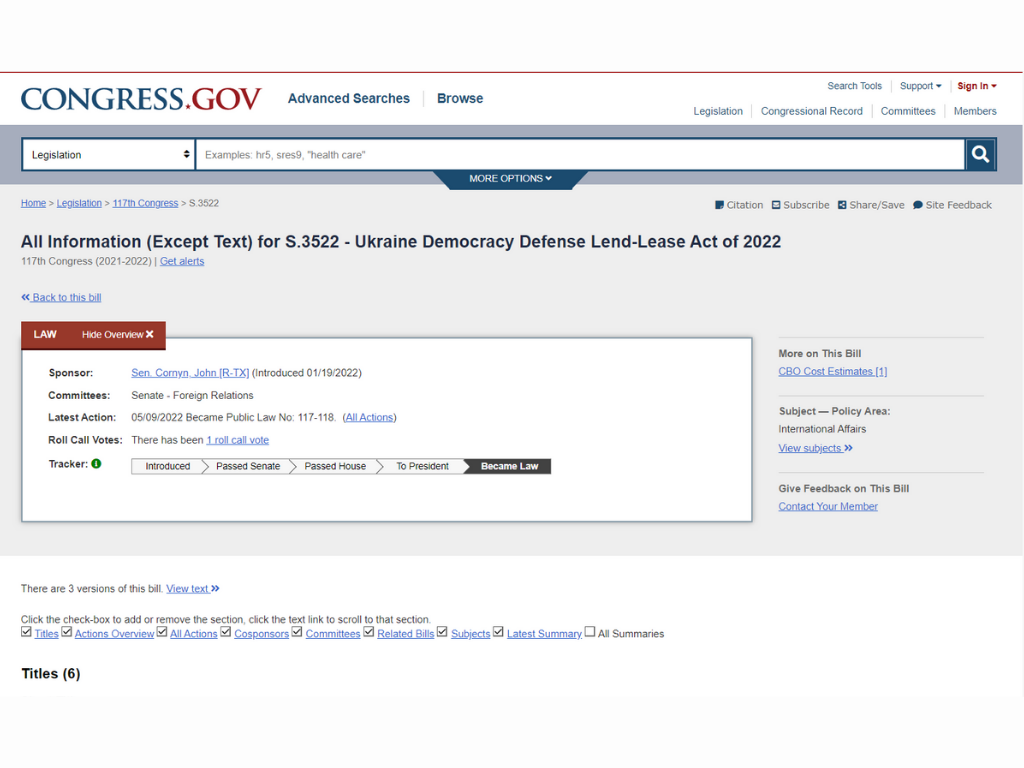The width and height of the screenshot is (1024, 768).
Task: Open All Actions link in Latest Action
Action: [369, 417]
